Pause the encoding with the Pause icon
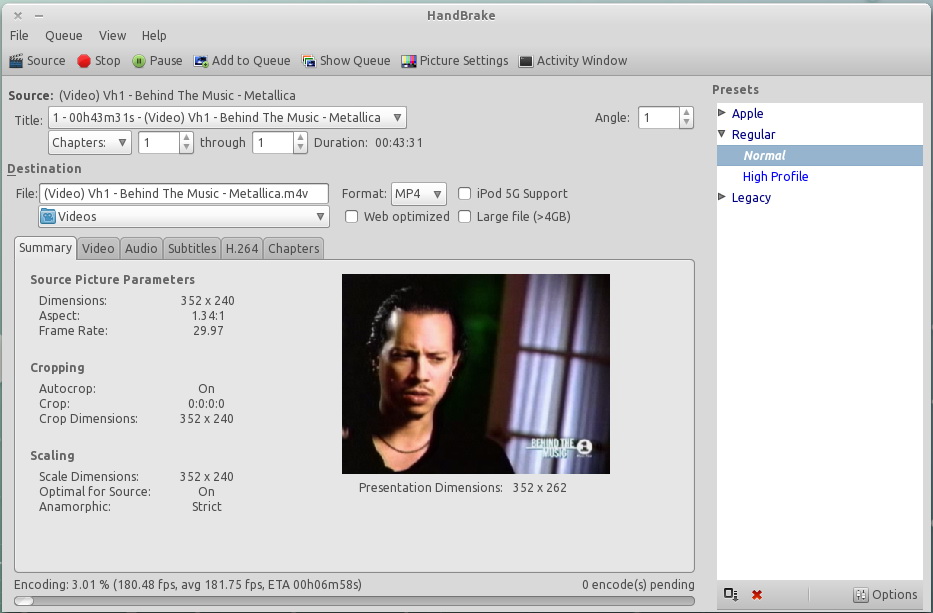 pyautogui.click(x=139, y=61)
